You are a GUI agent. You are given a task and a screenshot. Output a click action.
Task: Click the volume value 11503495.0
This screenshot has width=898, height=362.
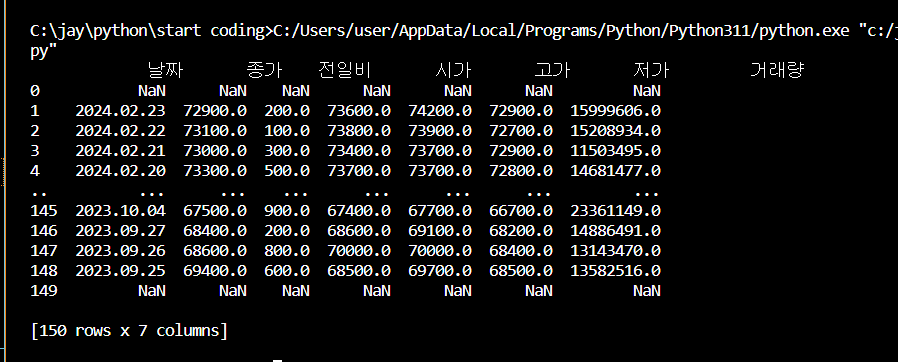tap(615, 151)
